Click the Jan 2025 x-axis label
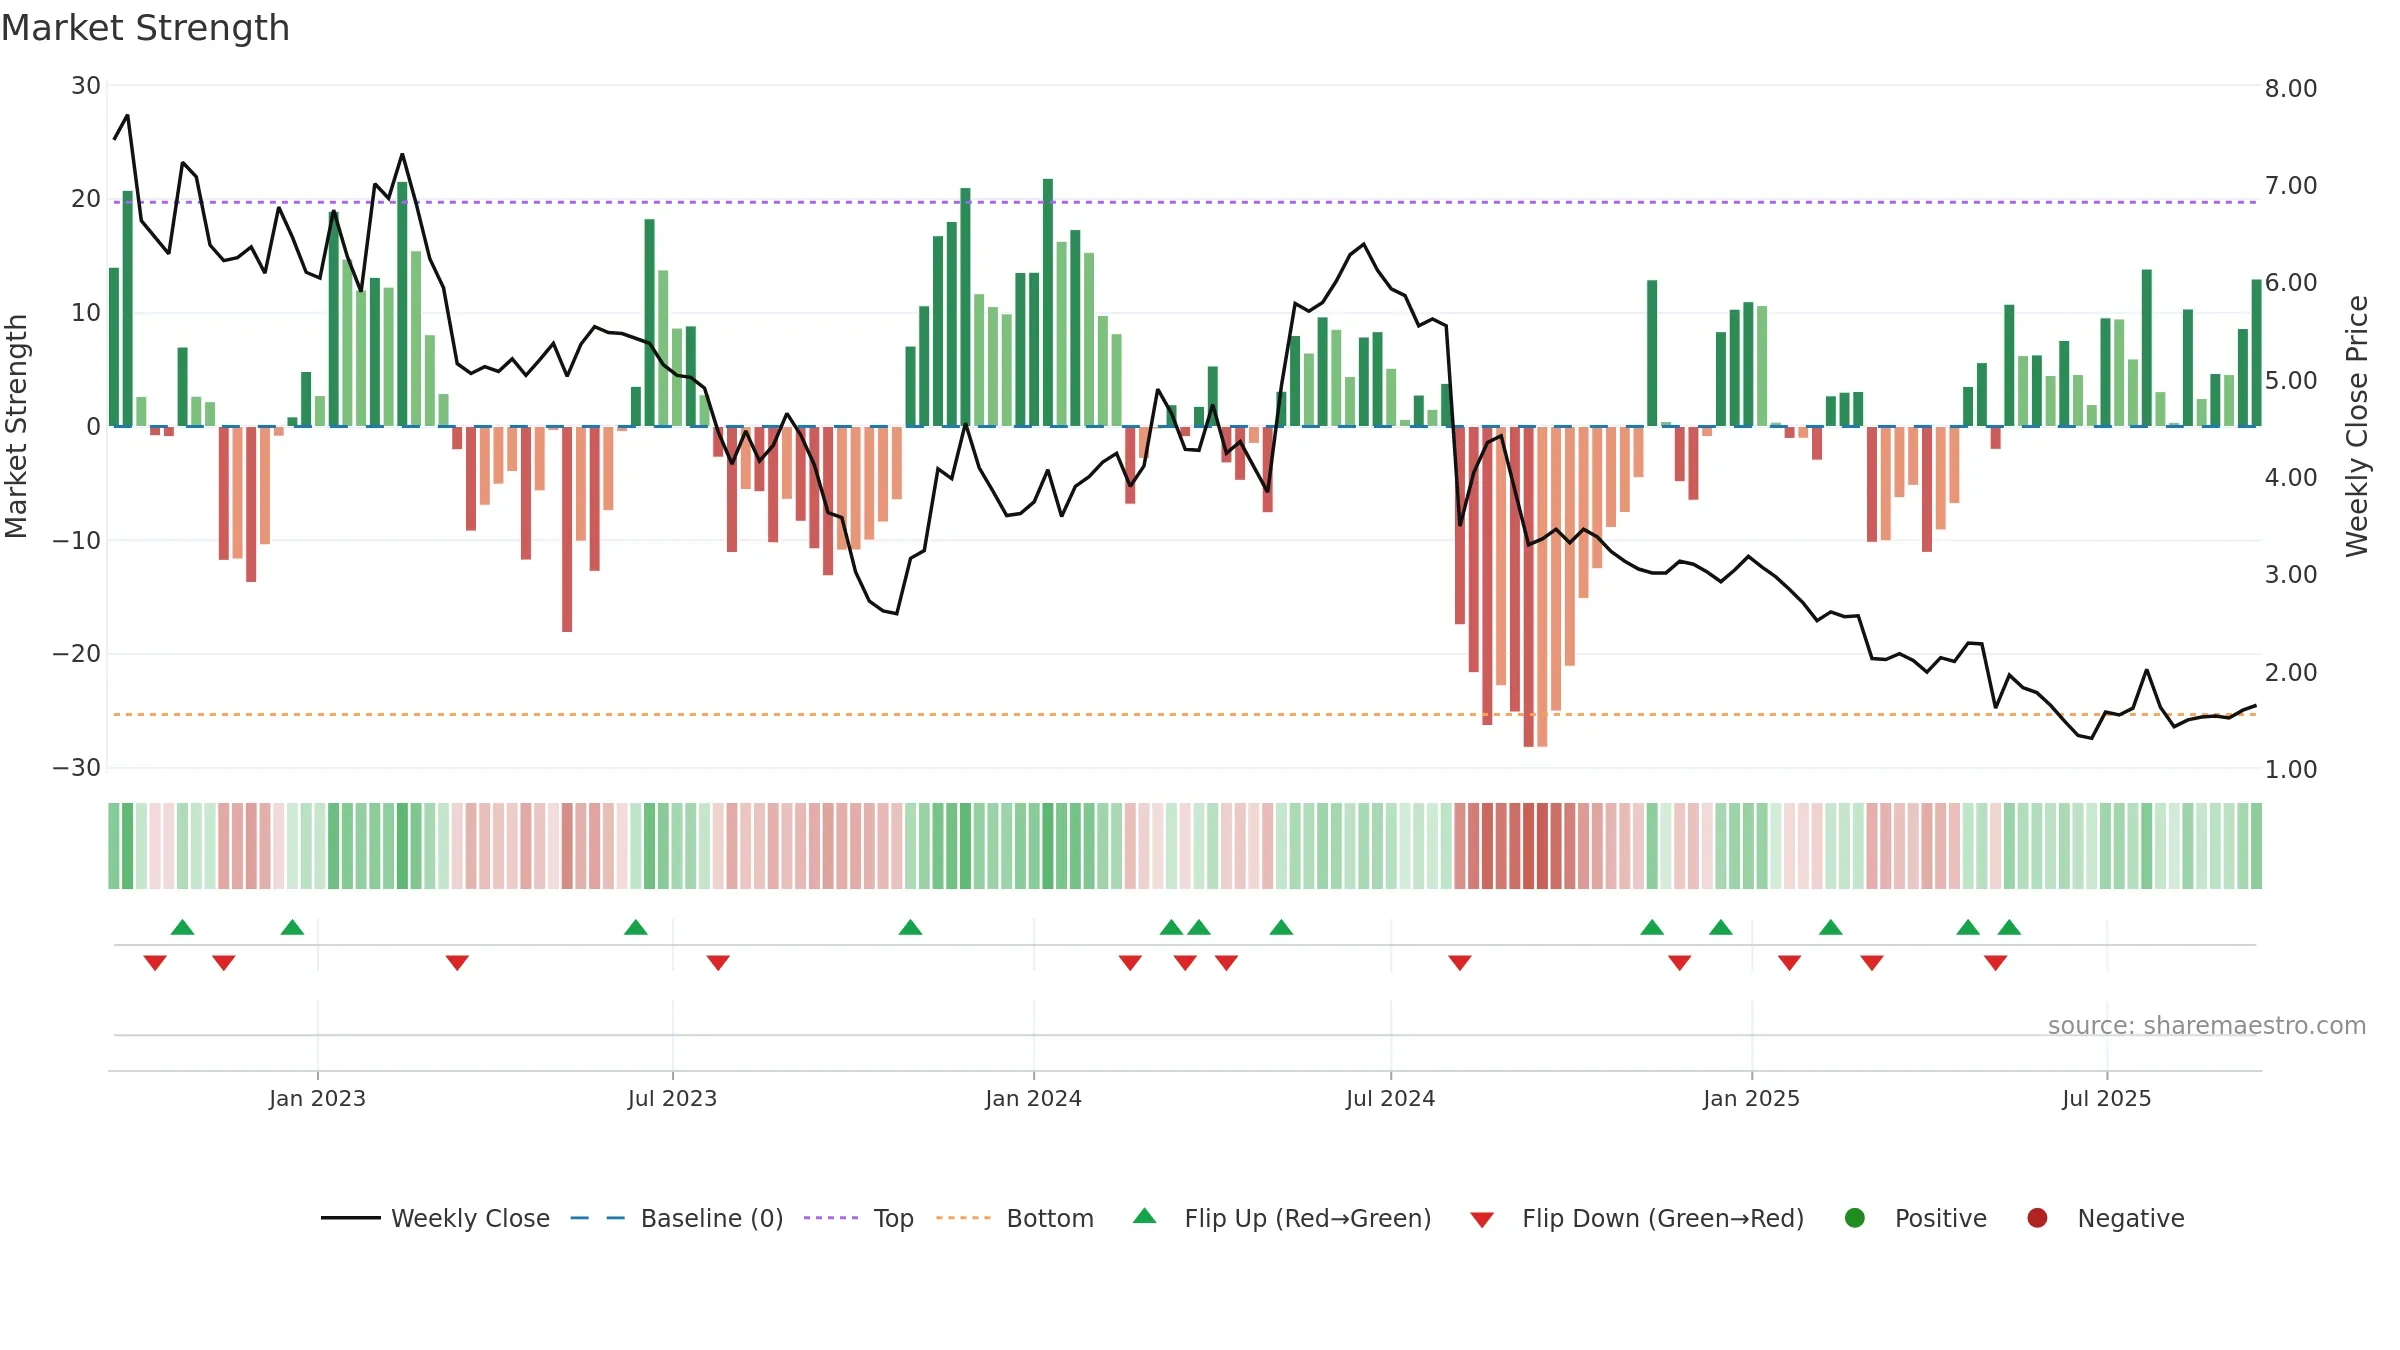Screen dimensions: 2400x1350 [x=1751, y=1099]
